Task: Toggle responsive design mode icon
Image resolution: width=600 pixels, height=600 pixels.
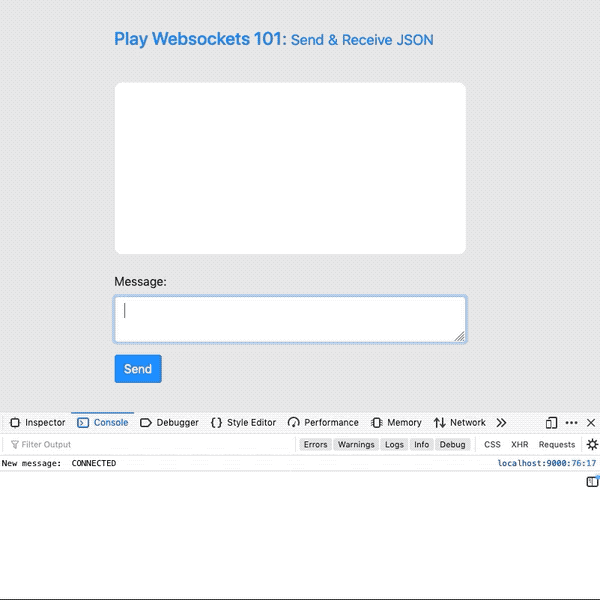Action: (x=551, y=422)
